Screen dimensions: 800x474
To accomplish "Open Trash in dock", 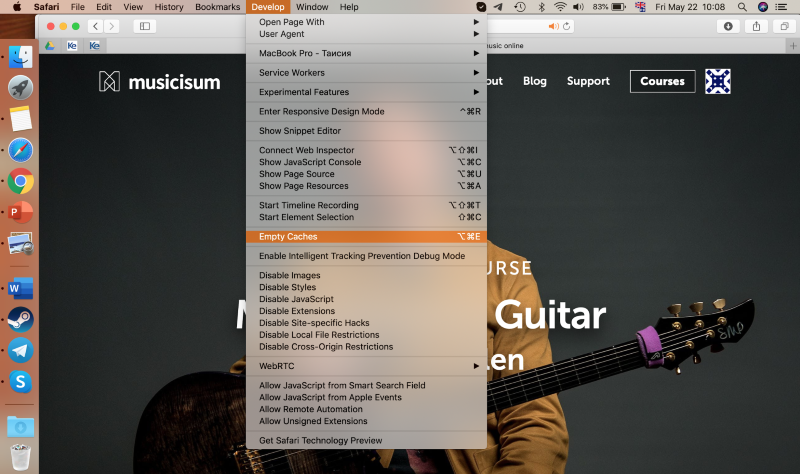I will click(20, 457).
